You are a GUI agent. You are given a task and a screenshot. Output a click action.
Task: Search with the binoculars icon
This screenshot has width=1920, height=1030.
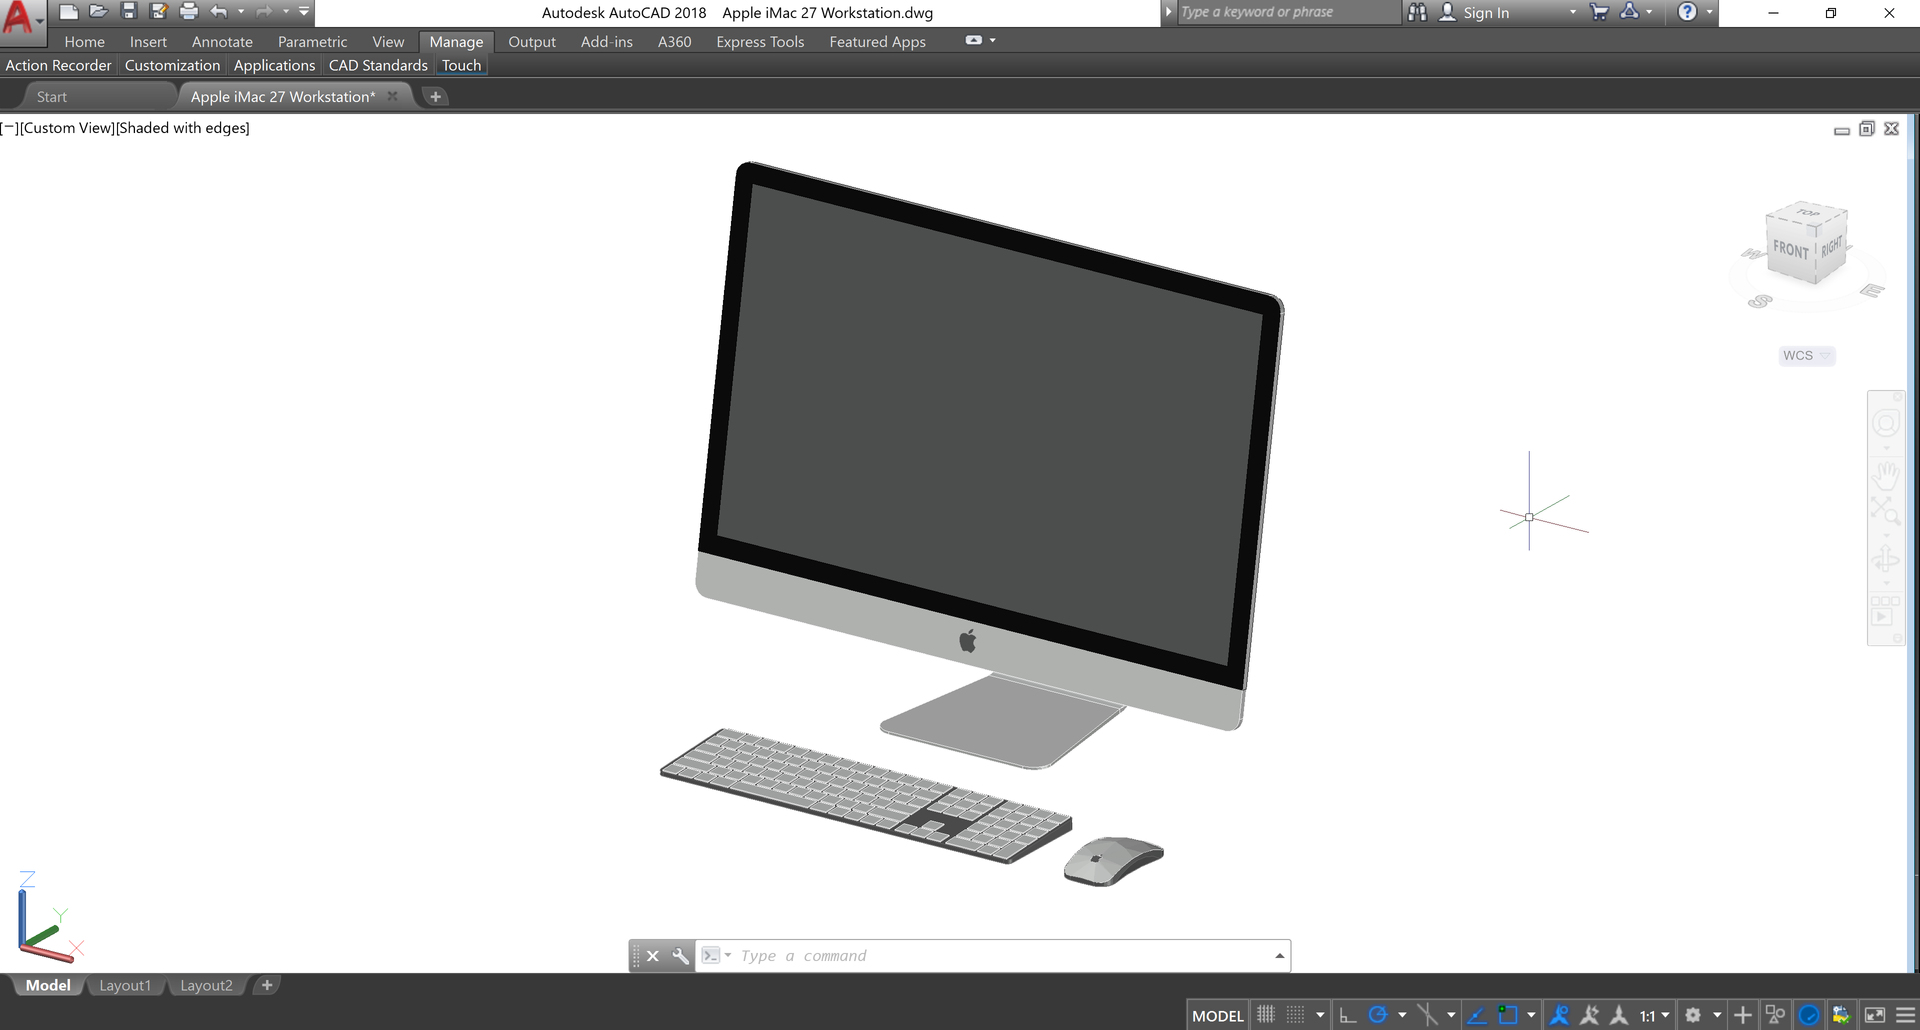(1417, 12)
